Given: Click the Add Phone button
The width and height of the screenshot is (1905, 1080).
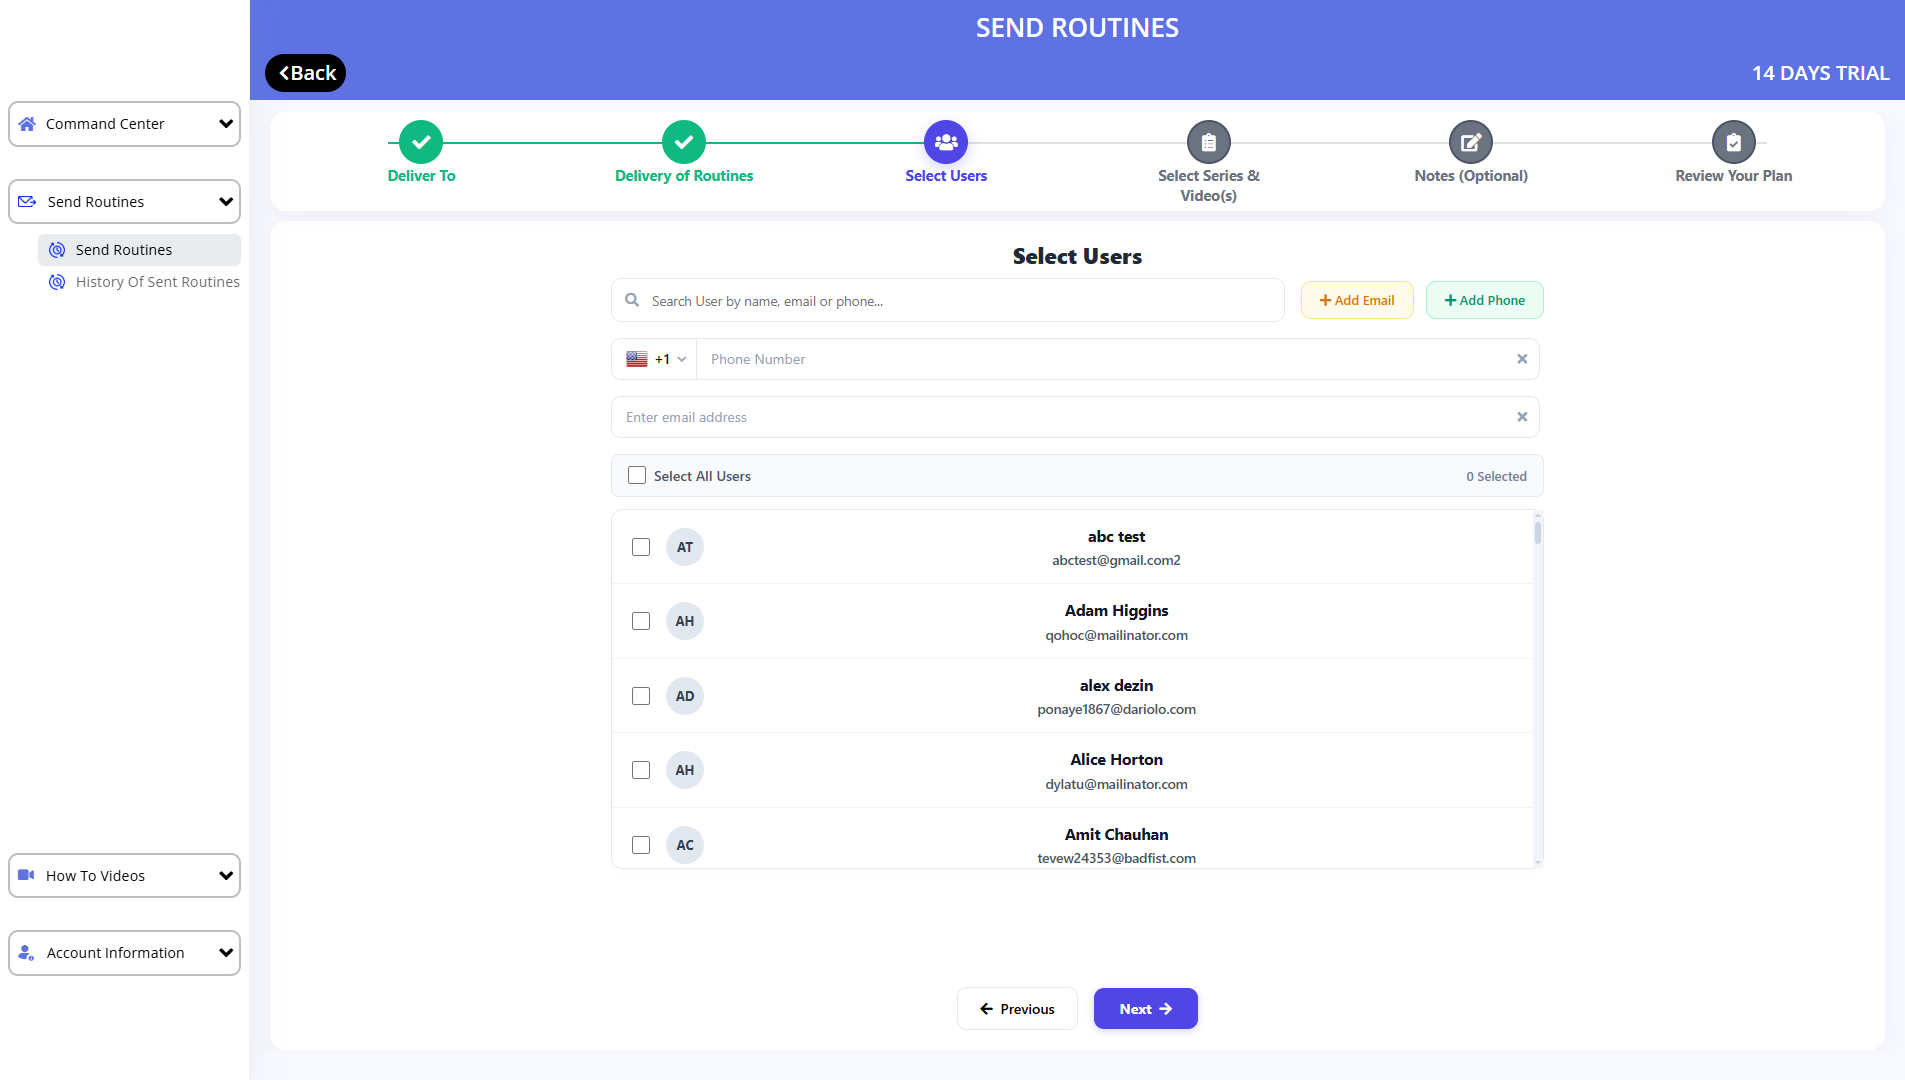Looking at the screenshot, I should [1485, 300].
